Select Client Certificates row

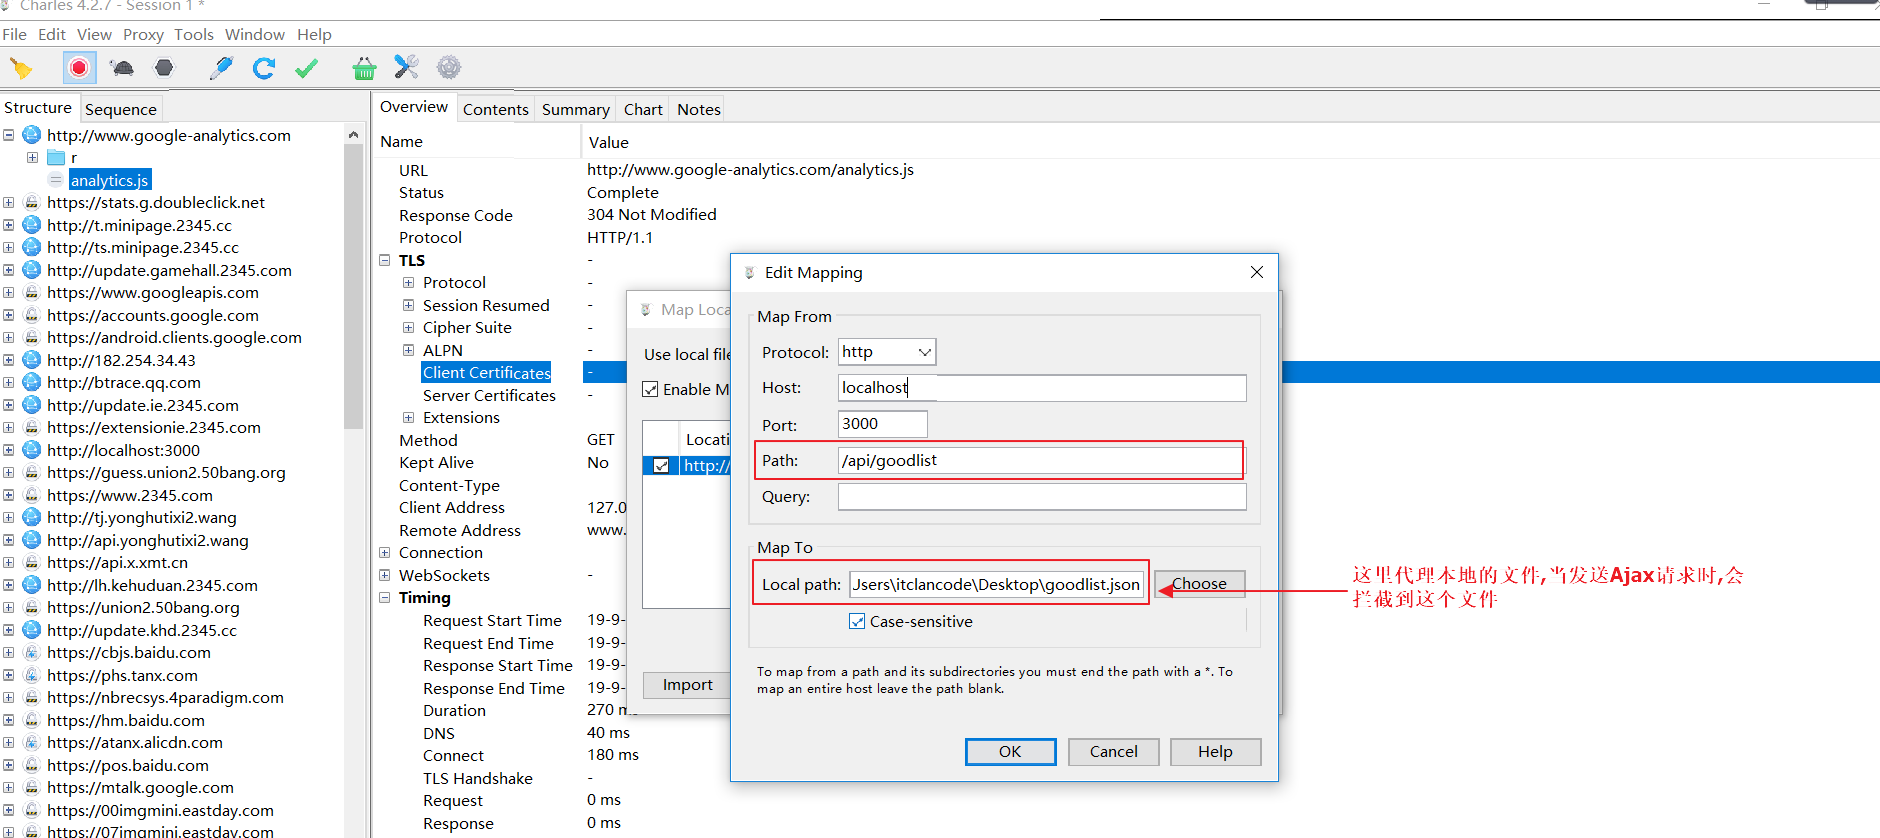487,372
